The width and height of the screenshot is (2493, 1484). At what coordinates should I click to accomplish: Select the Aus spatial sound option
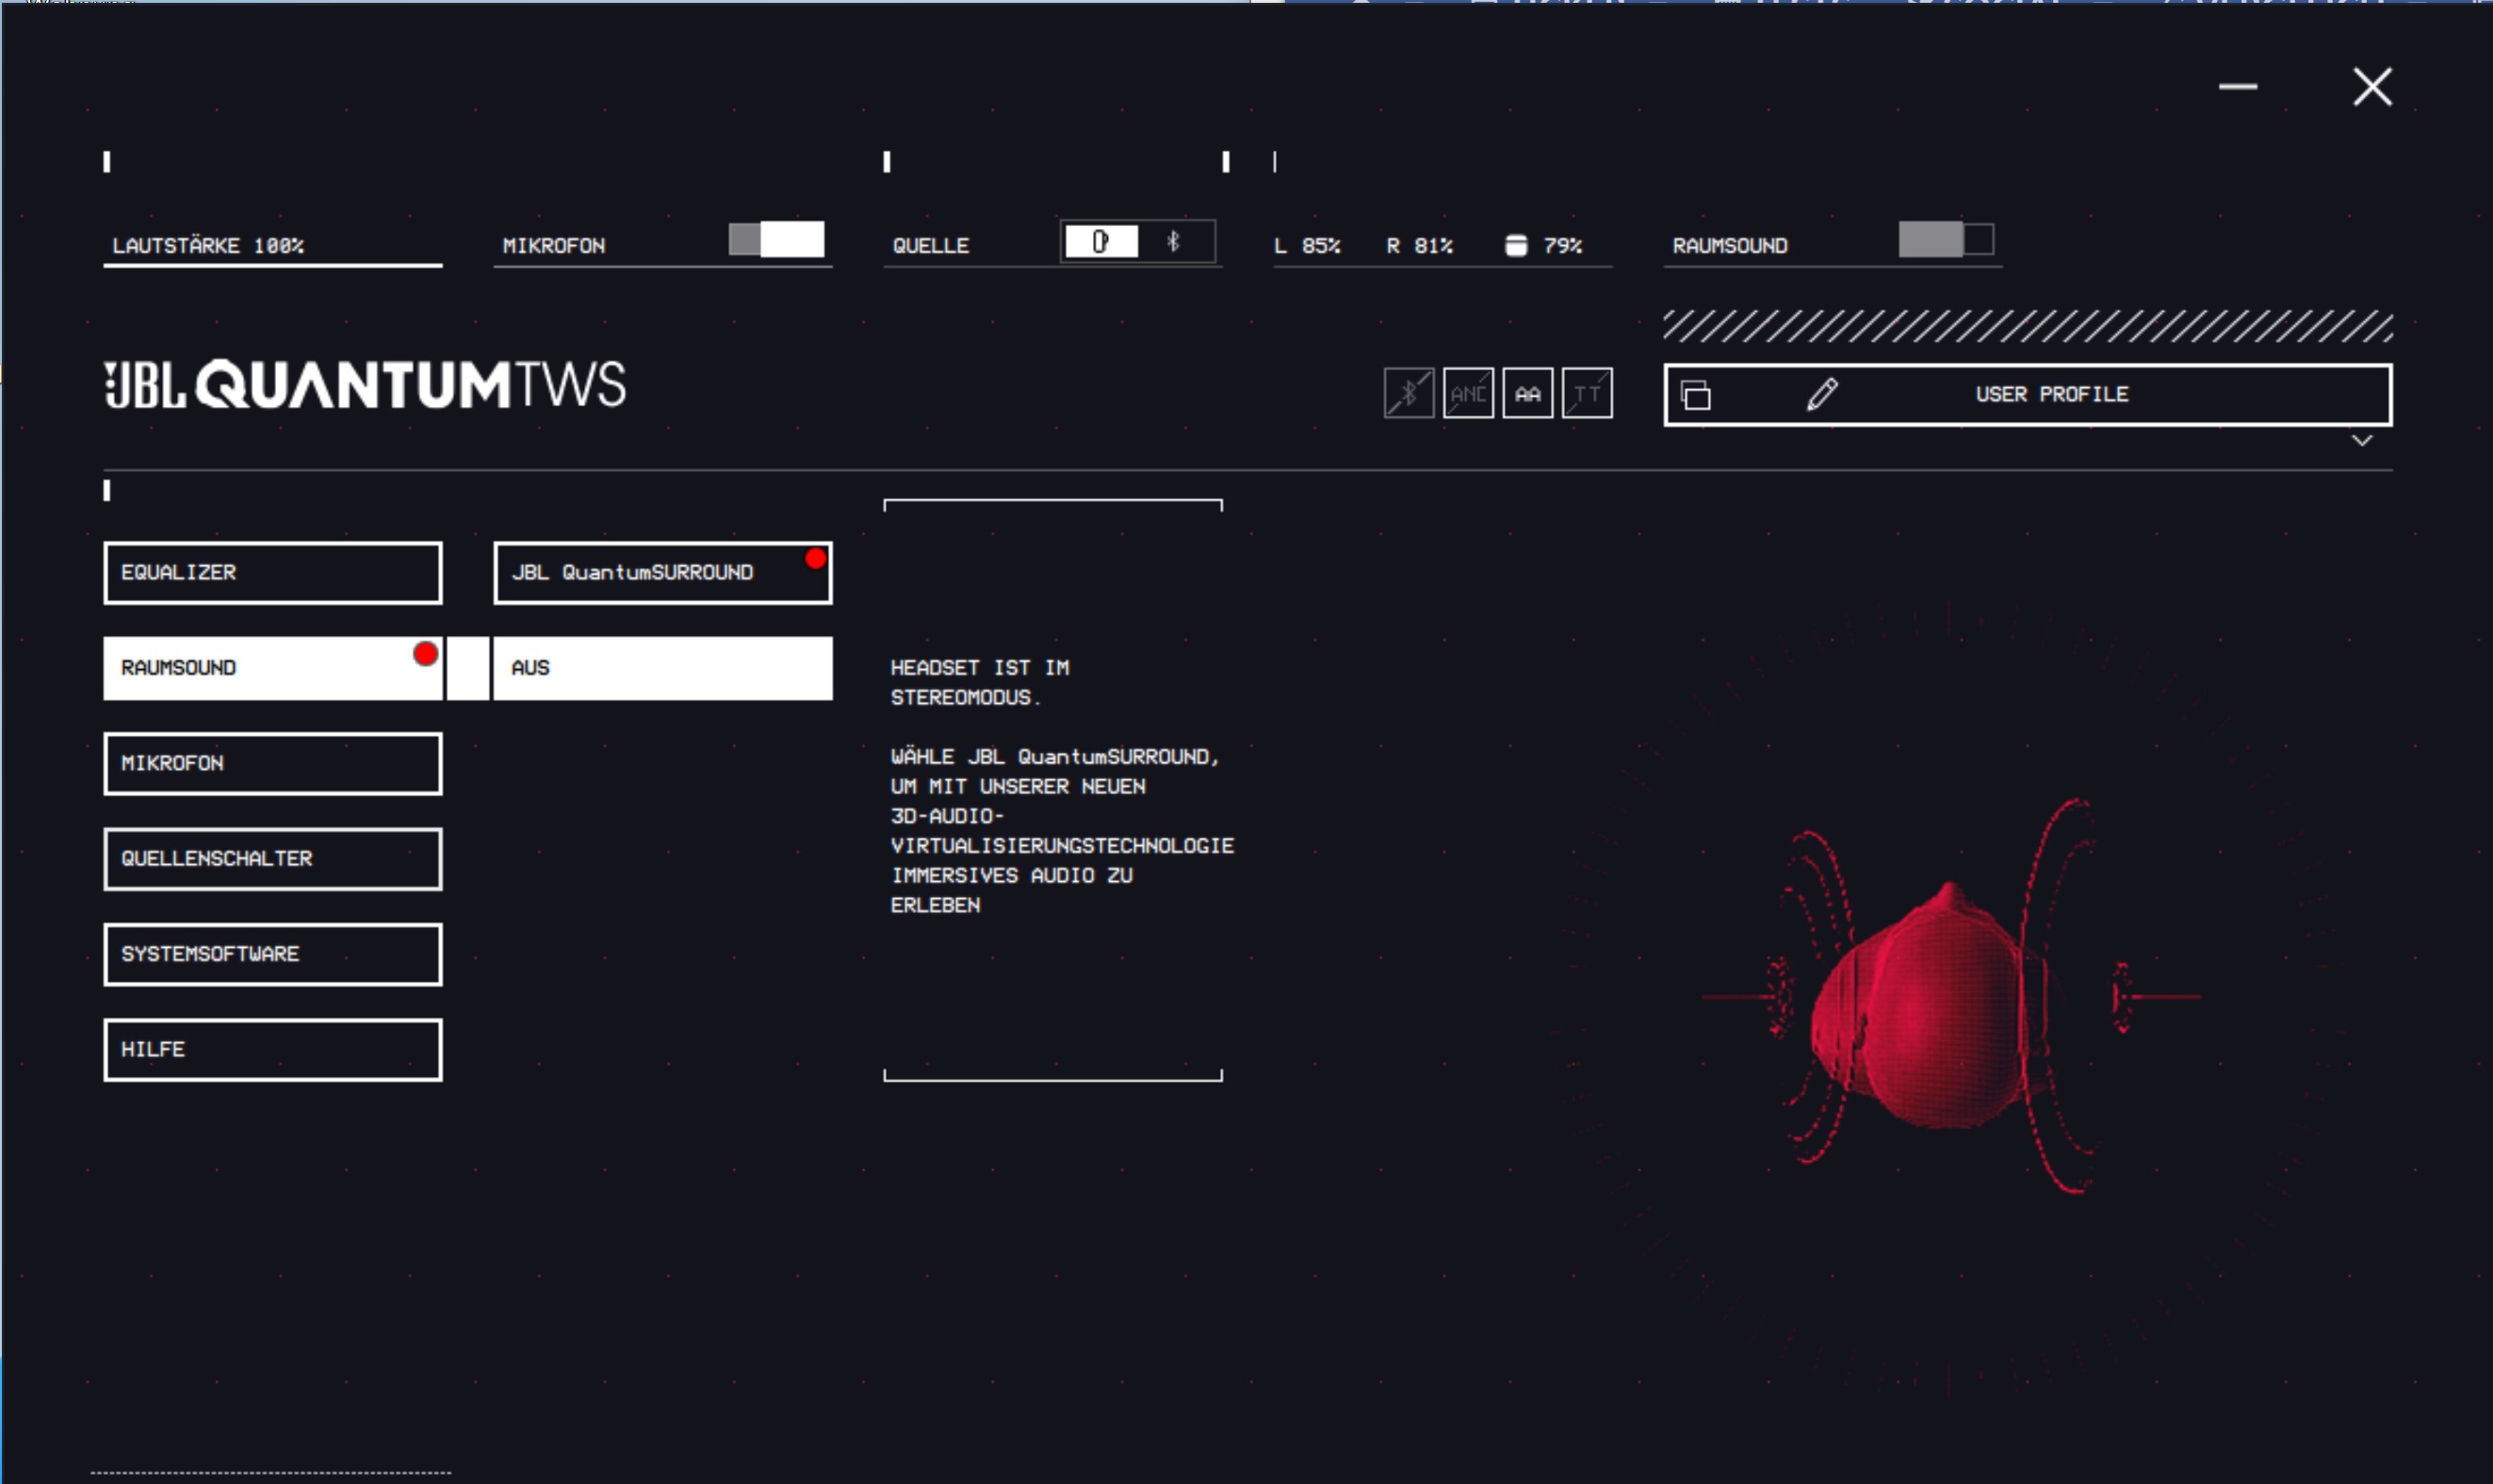[x=662, y=668]
